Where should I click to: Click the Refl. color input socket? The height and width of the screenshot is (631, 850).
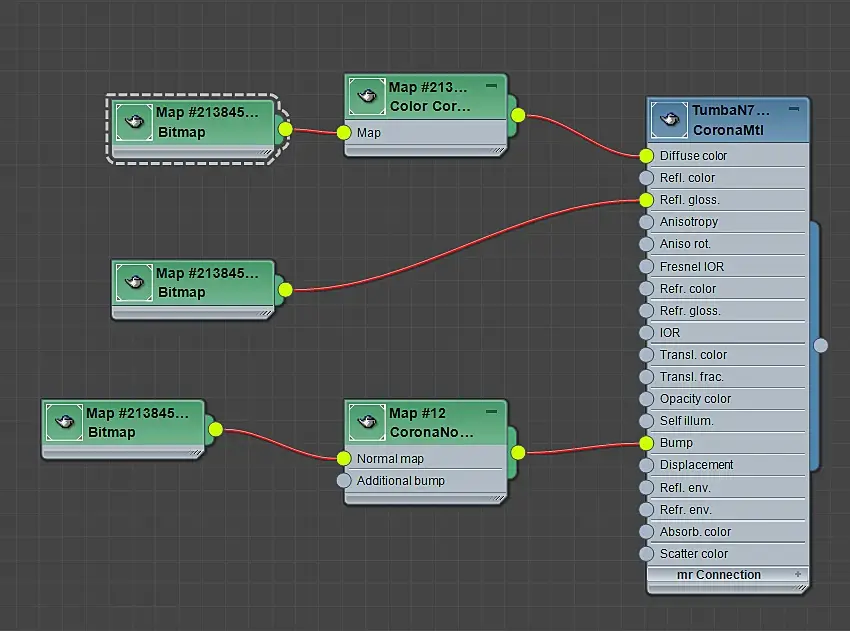pyautogui.click(x=646, y=178)
